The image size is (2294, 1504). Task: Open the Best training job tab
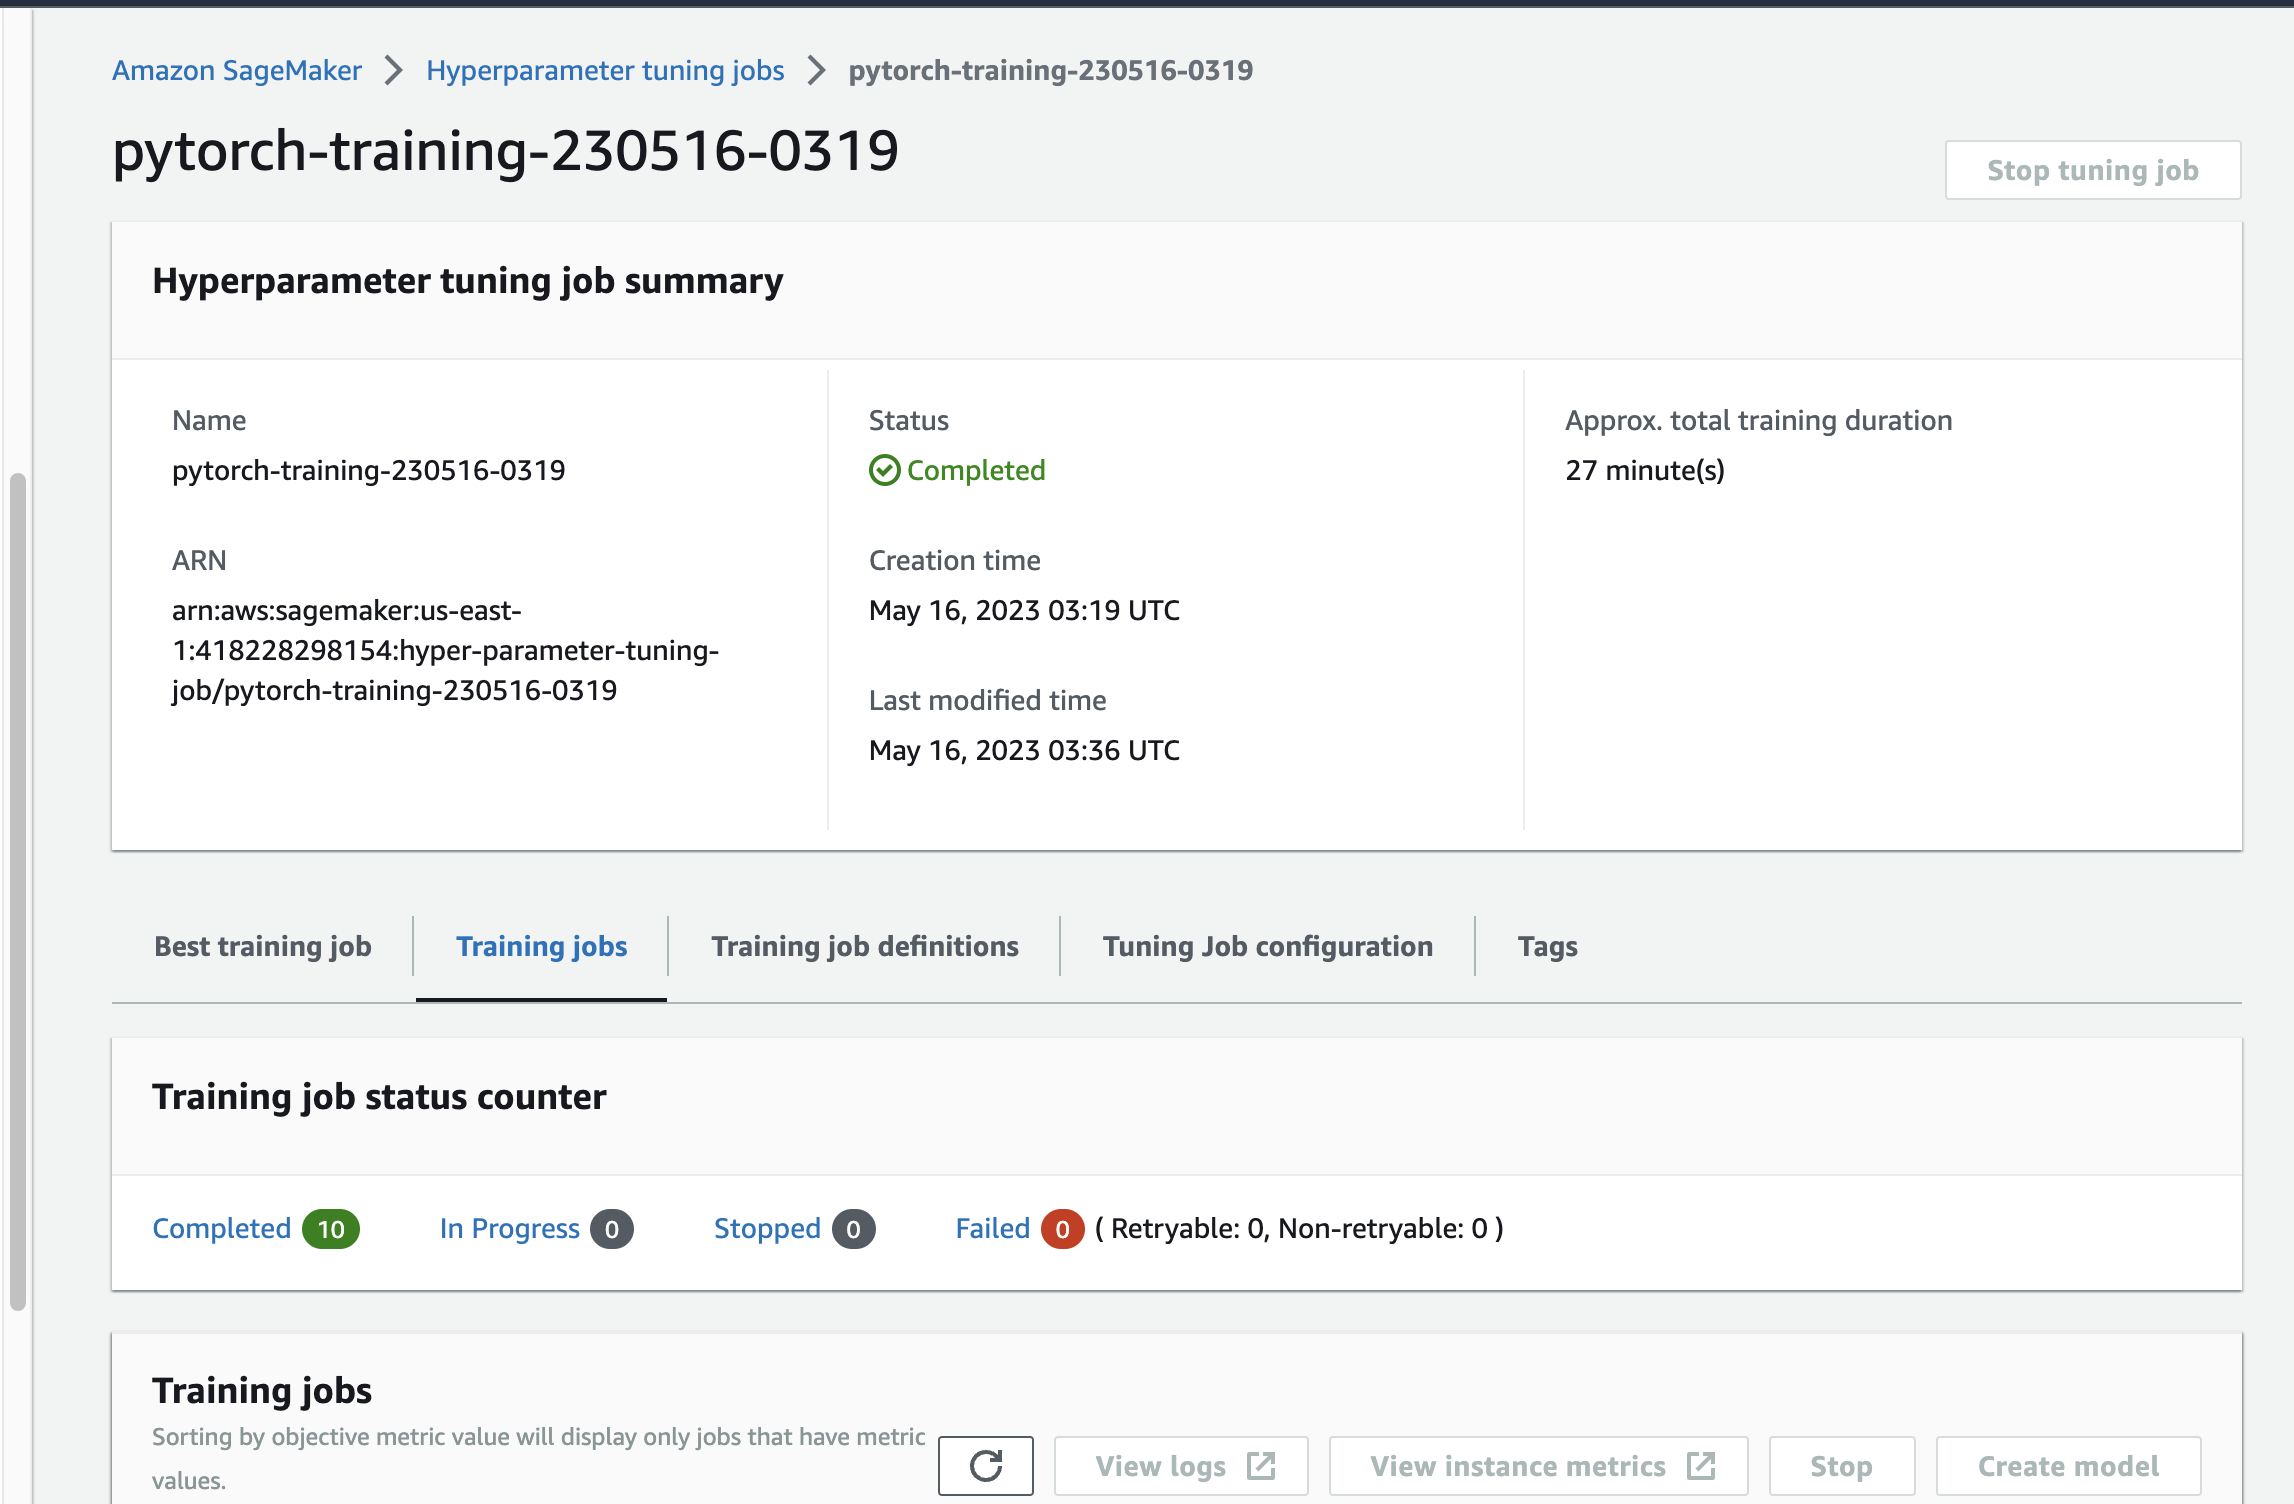point(263,946)
